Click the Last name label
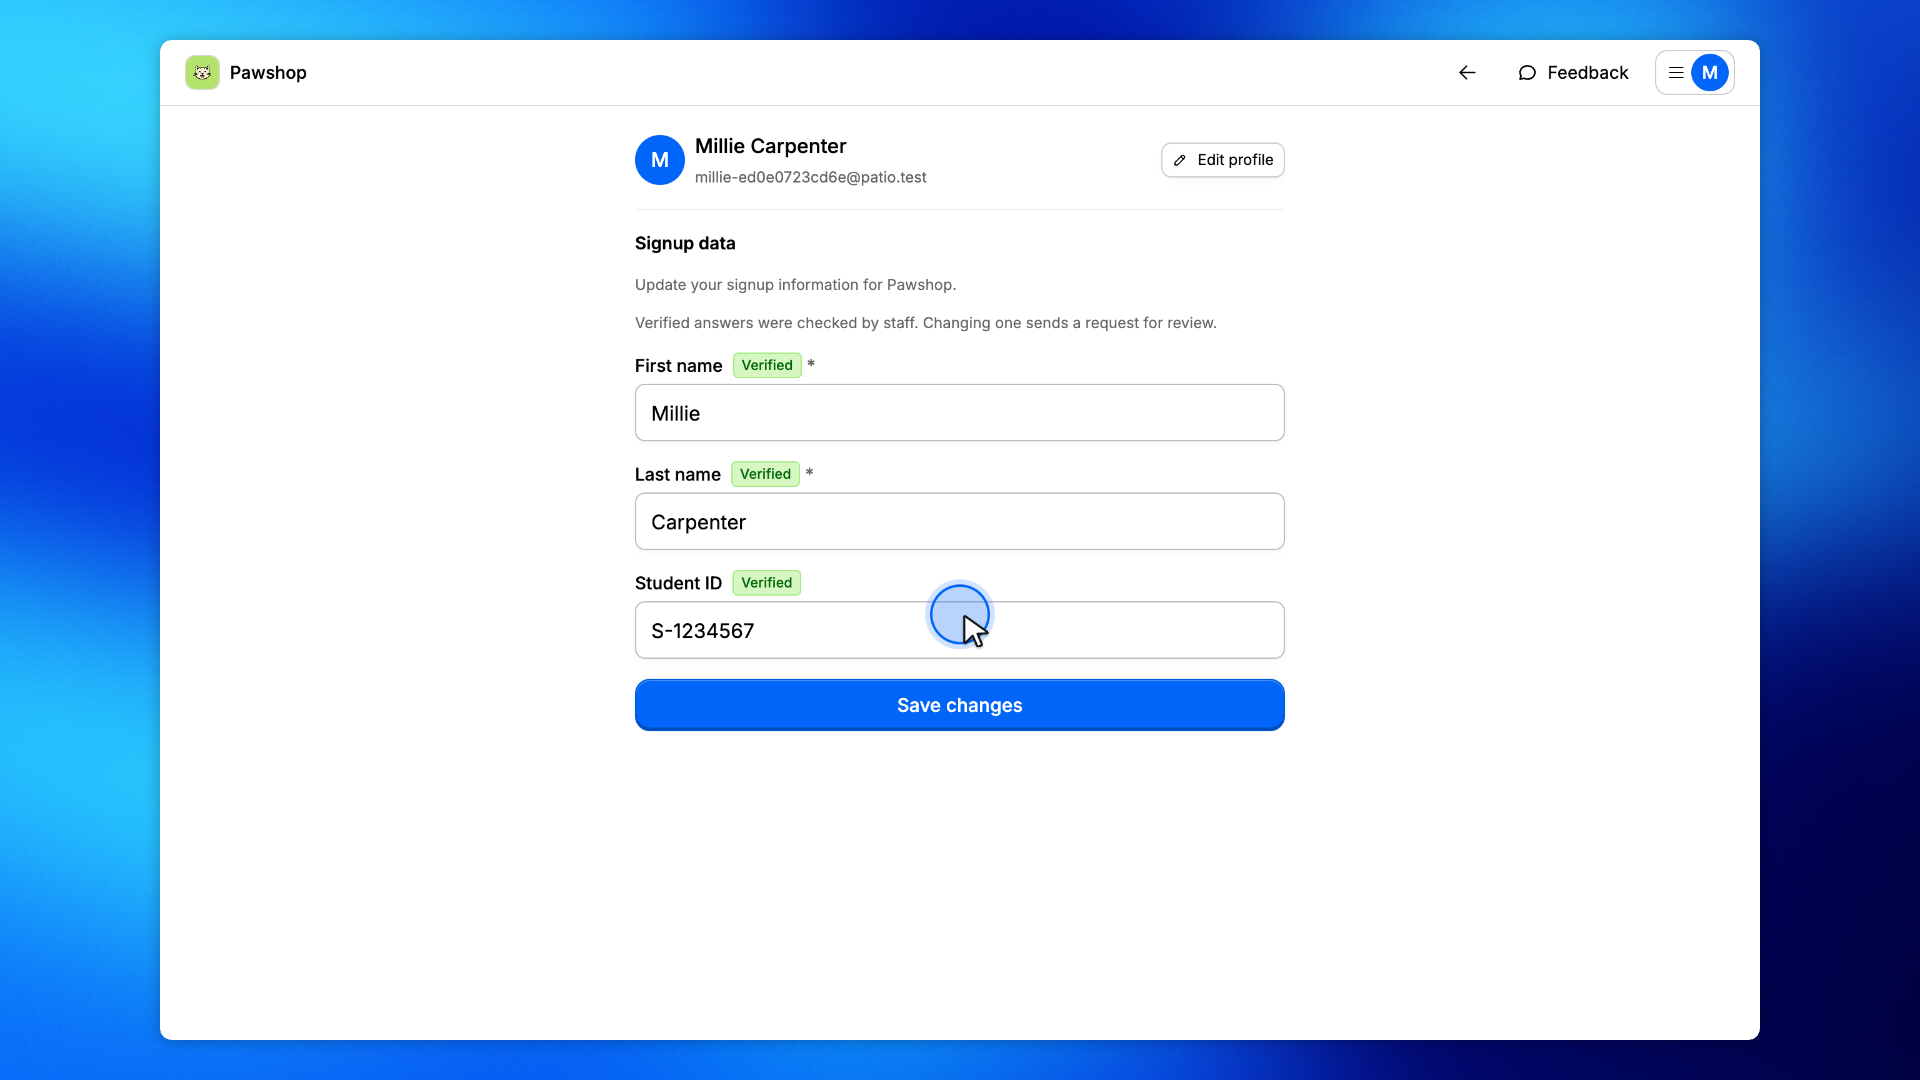This screenshot has height=1080, width=1920. [678, 475]
